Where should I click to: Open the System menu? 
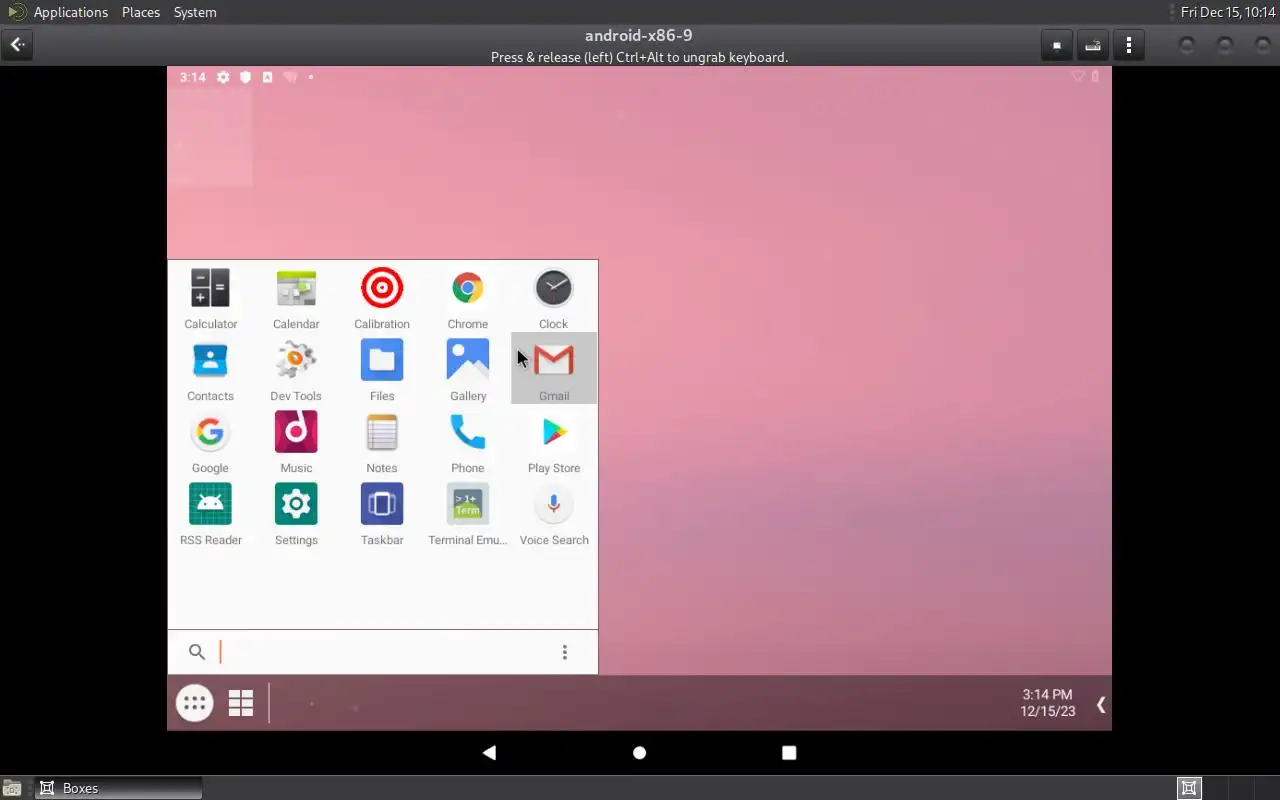(195, 12)
